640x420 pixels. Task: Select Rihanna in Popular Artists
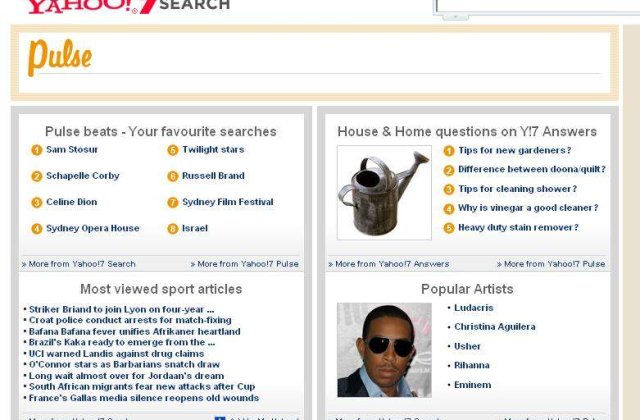click(471, 365)
